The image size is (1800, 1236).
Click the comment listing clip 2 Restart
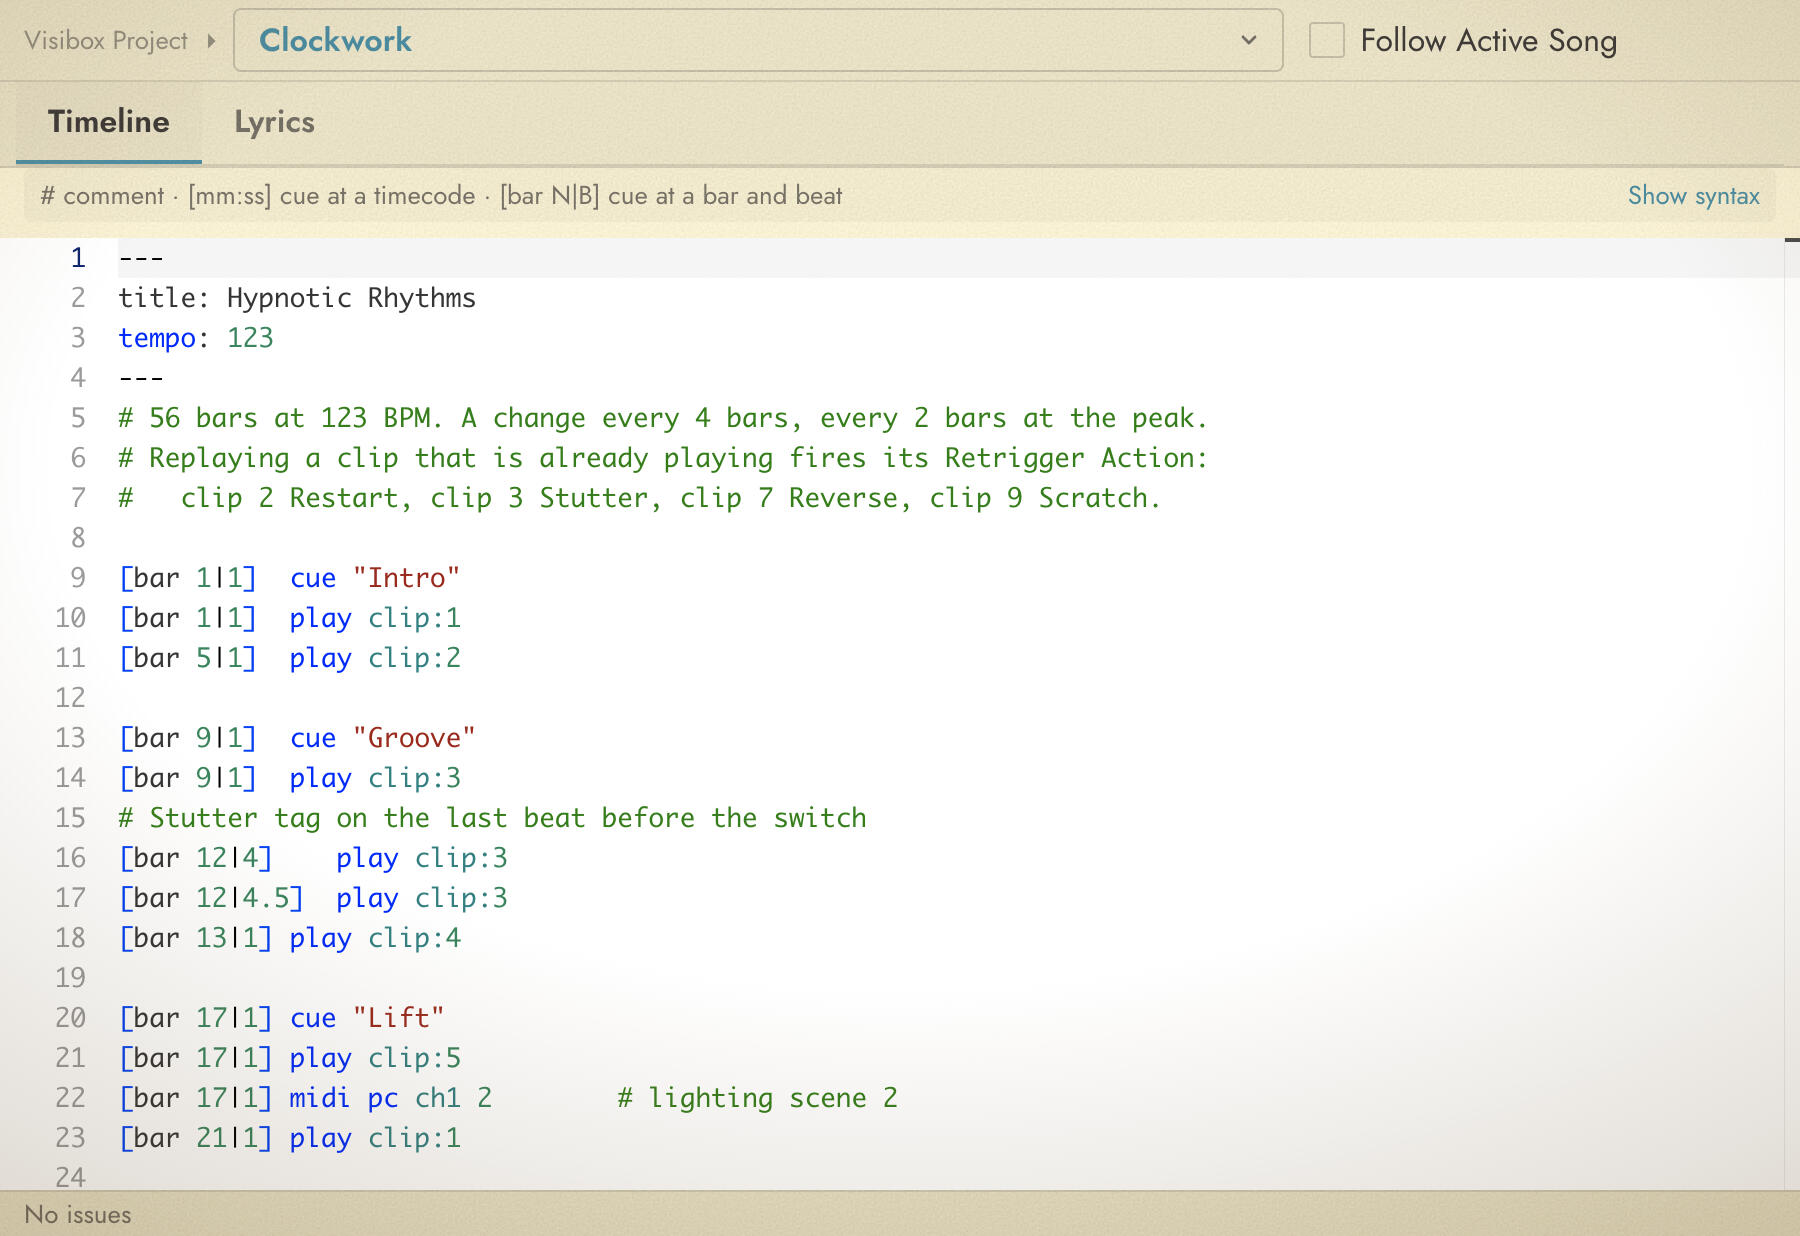click(x=640, y=498)
